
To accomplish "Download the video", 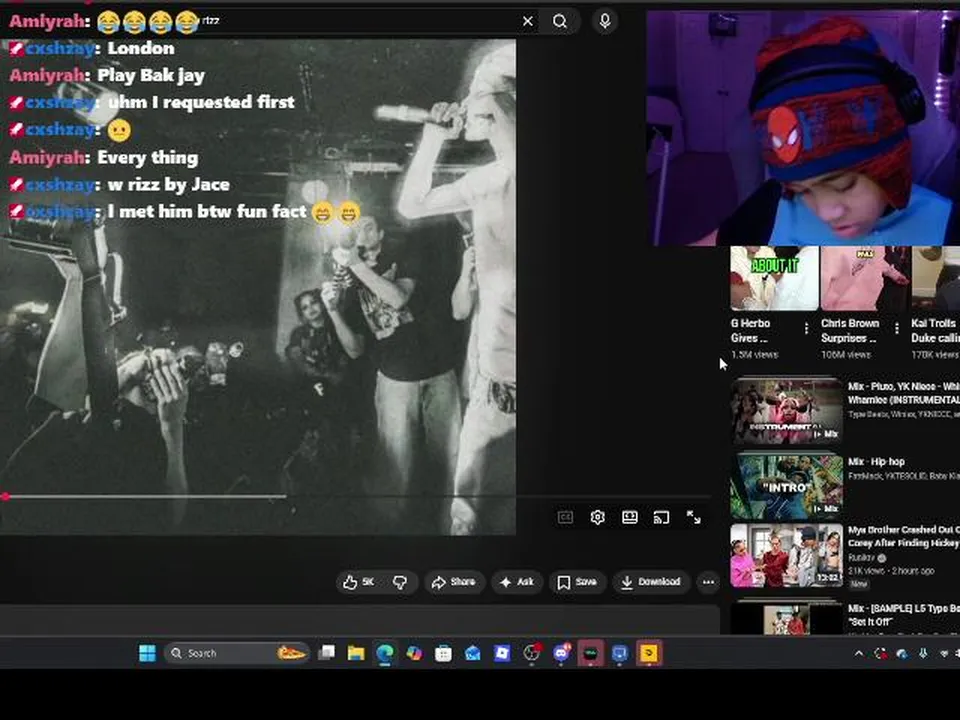I will tap(650, 582).
